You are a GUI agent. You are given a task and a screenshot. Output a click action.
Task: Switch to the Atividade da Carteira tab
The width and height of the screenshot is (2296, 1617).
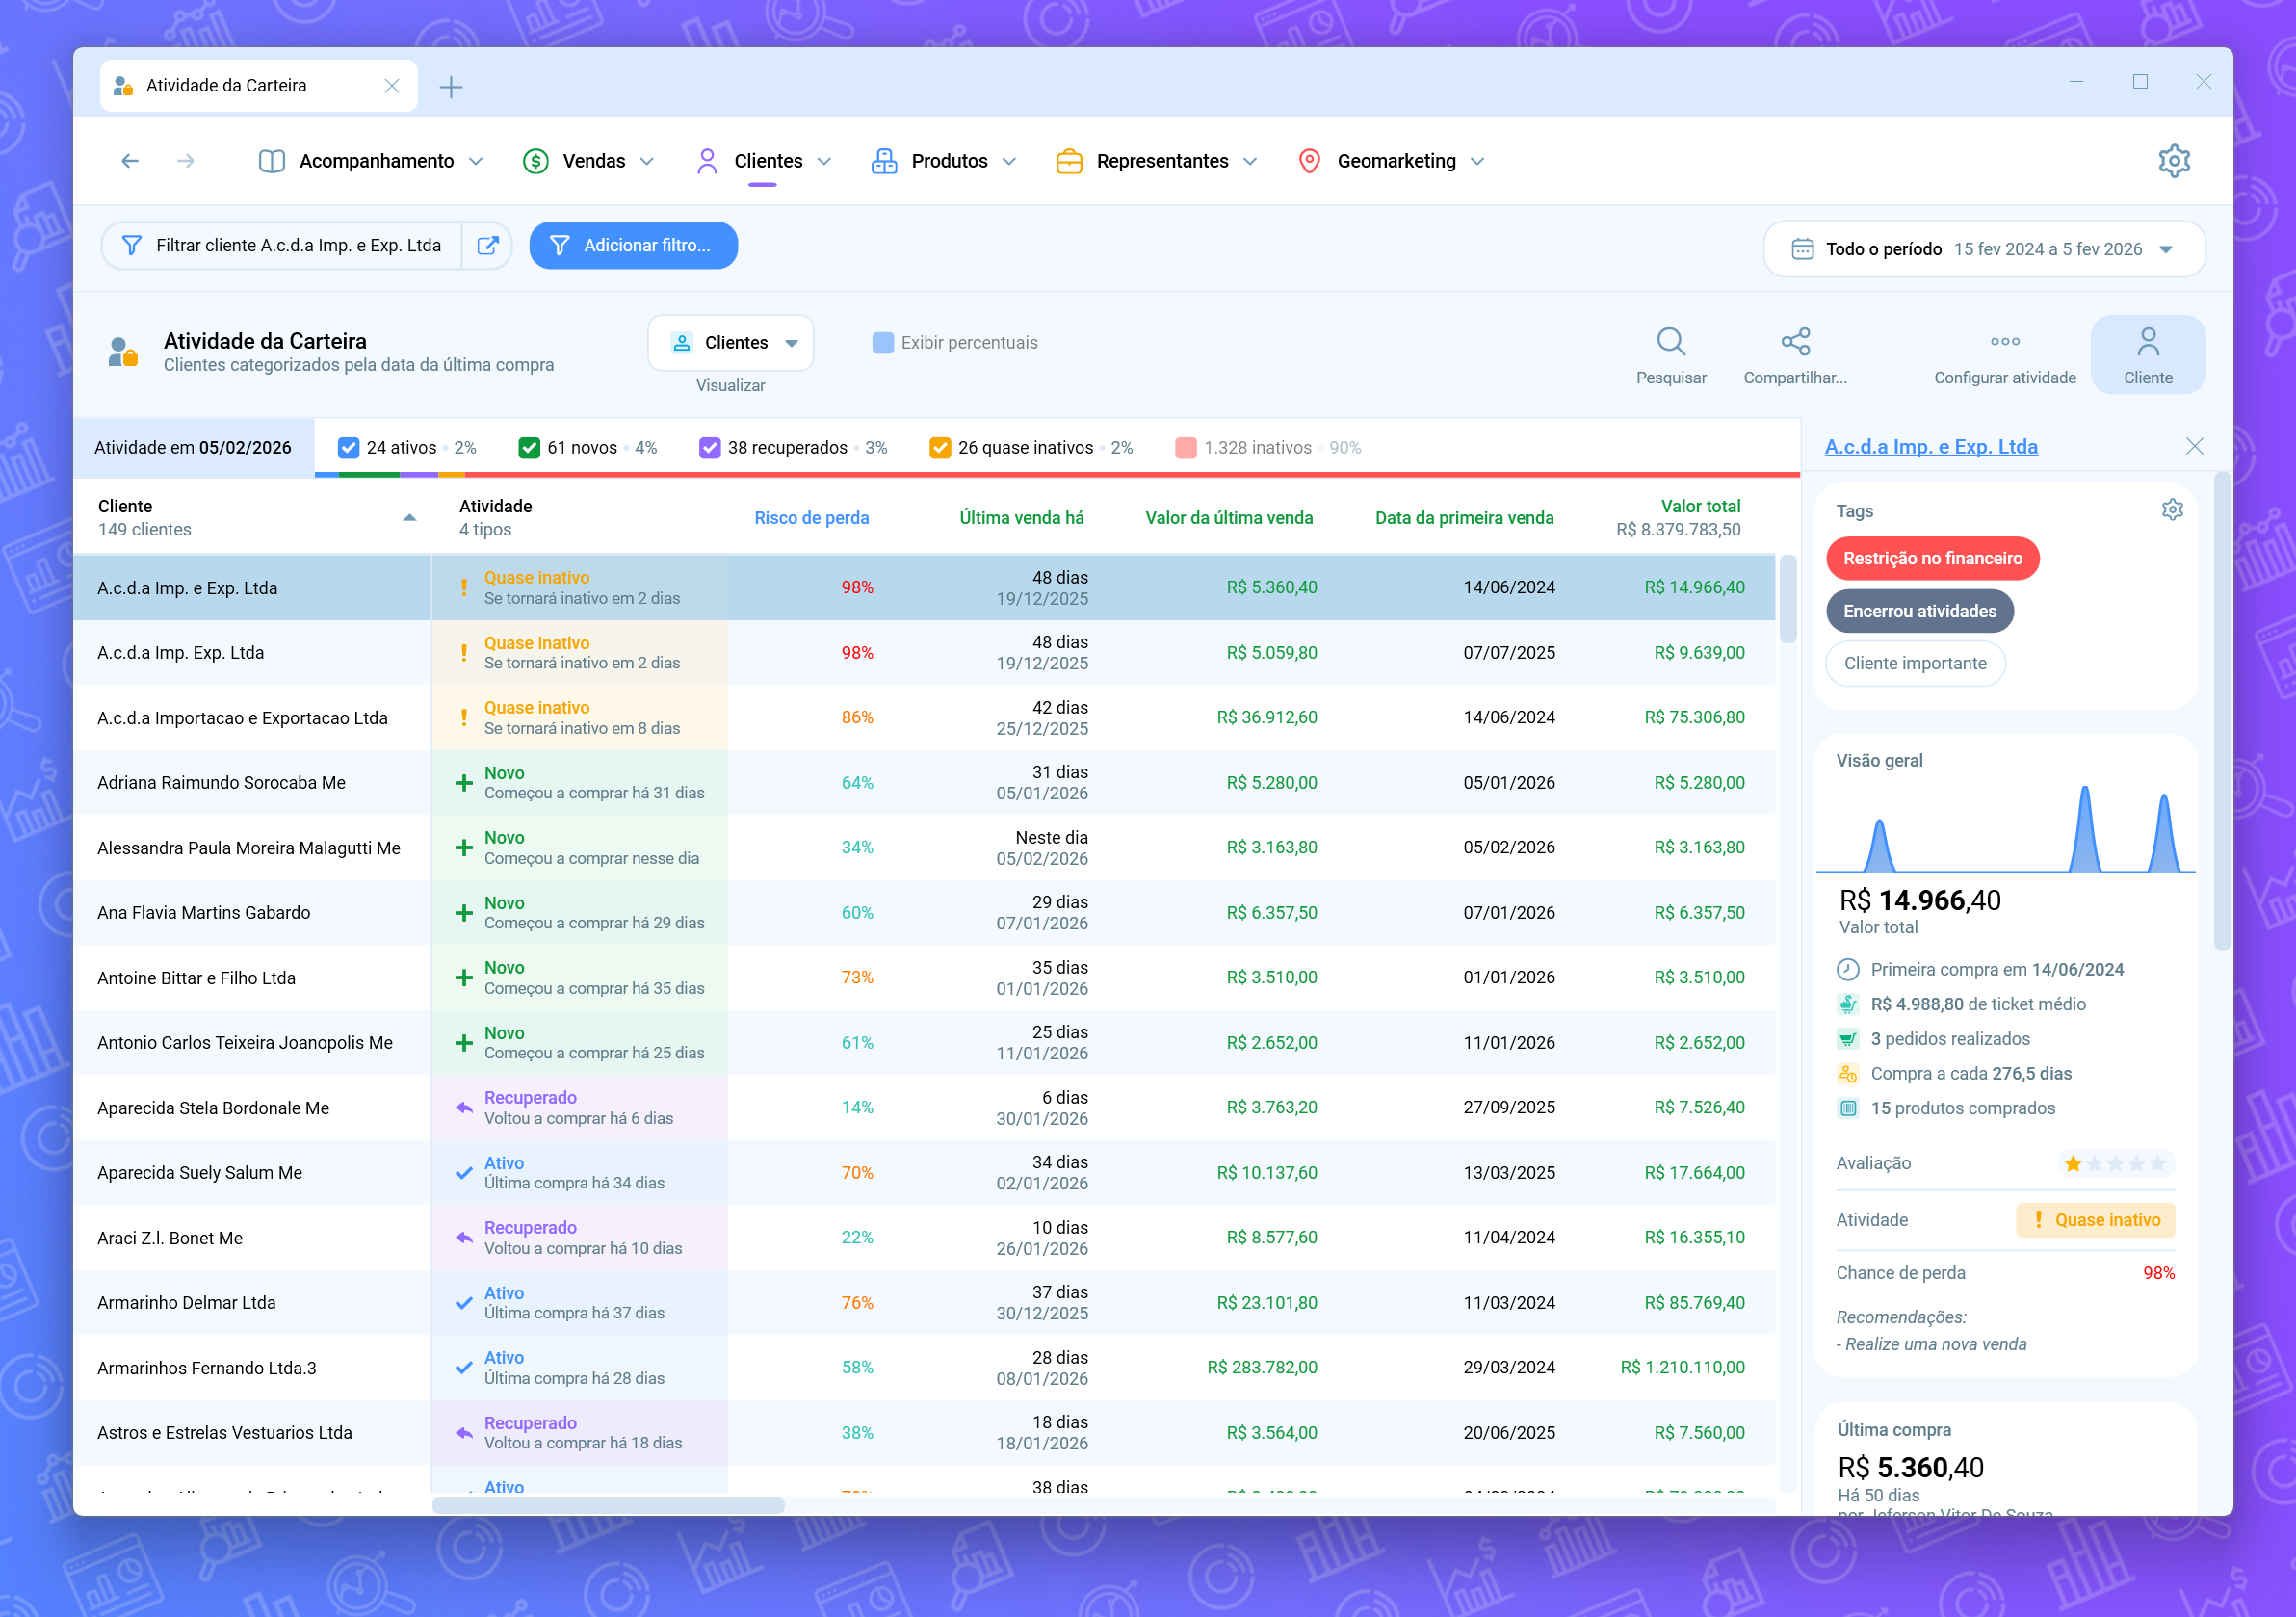[227, 86]
